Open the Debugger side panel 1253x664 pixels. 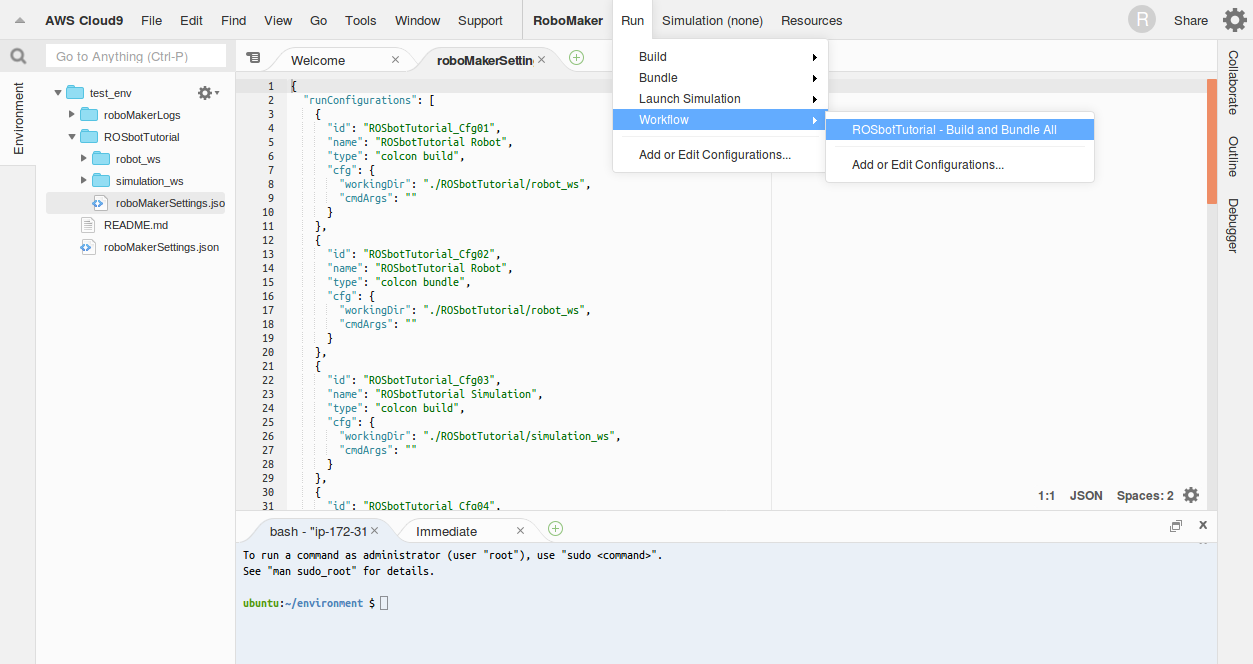[x=1234, y=225]
